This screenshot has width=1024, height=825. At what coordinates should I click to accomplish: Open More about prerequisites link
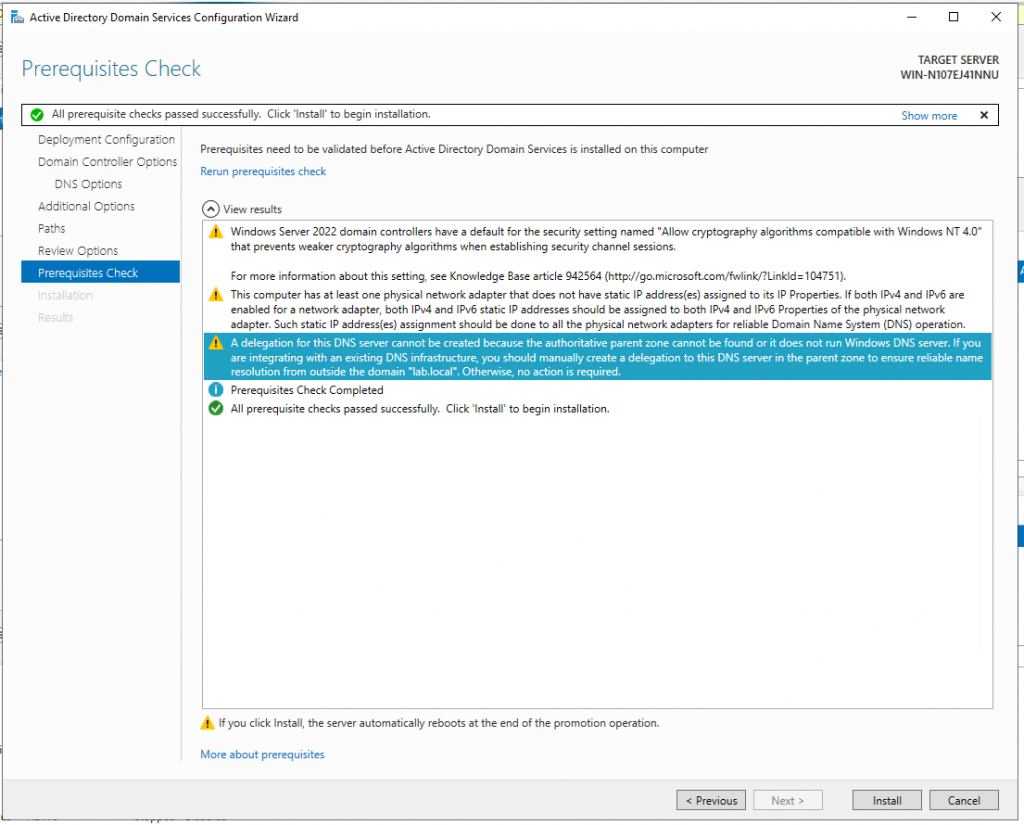point(262,754)
